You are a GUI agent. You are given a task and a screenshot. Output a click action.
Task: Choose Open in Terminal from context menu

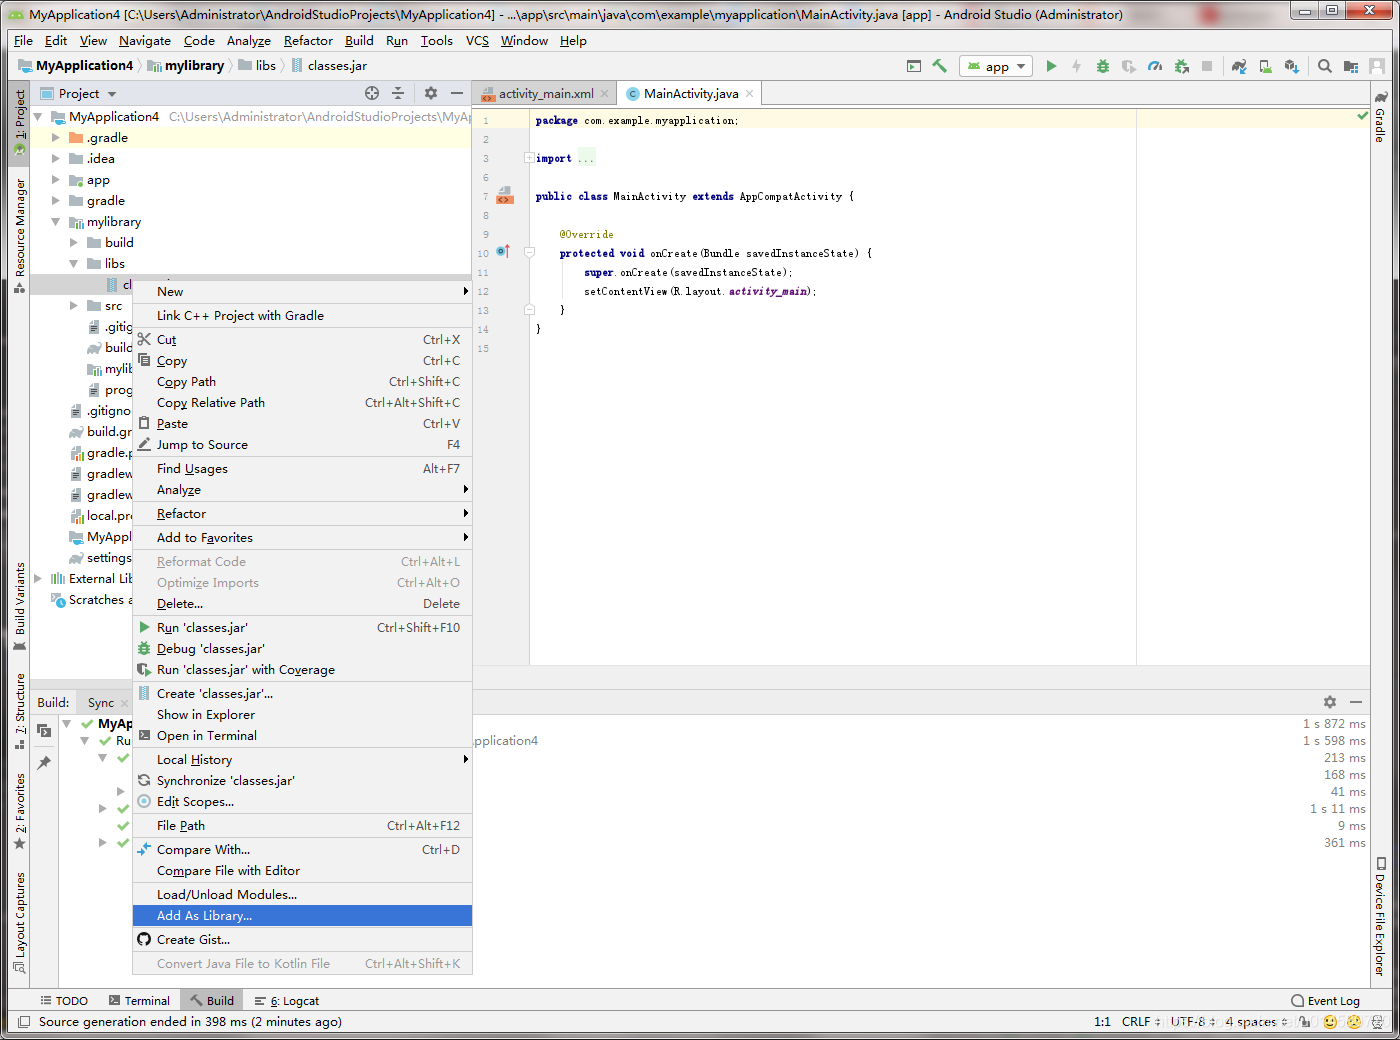tap(302, 736)
